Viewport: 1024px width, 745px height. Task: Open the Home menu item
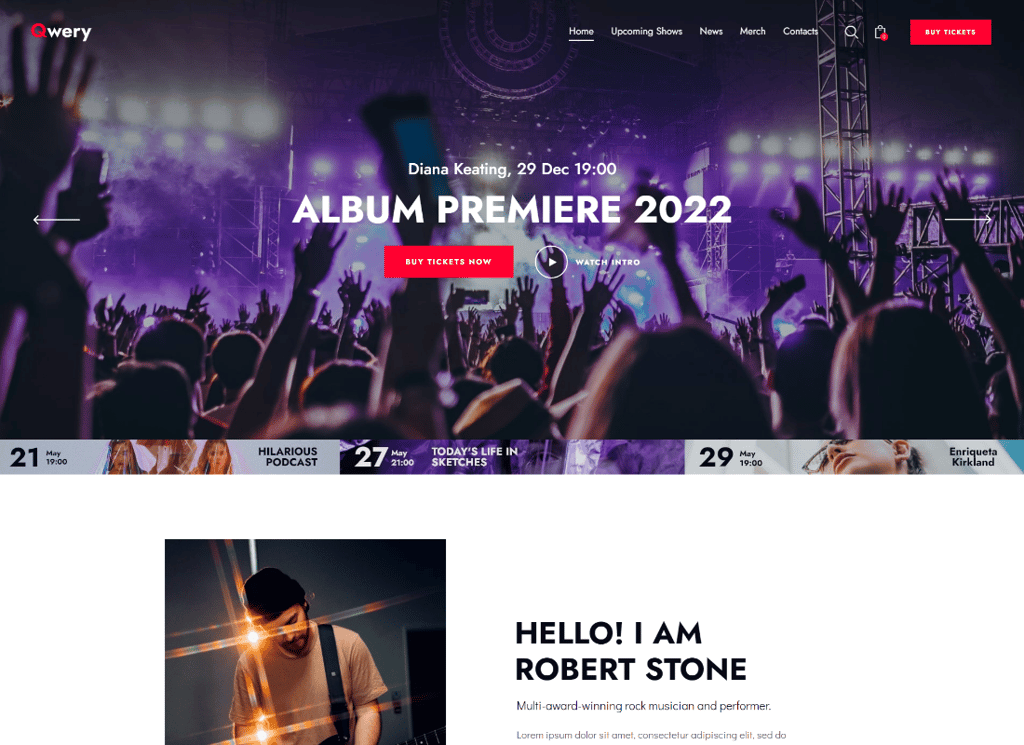coord(581,31)
